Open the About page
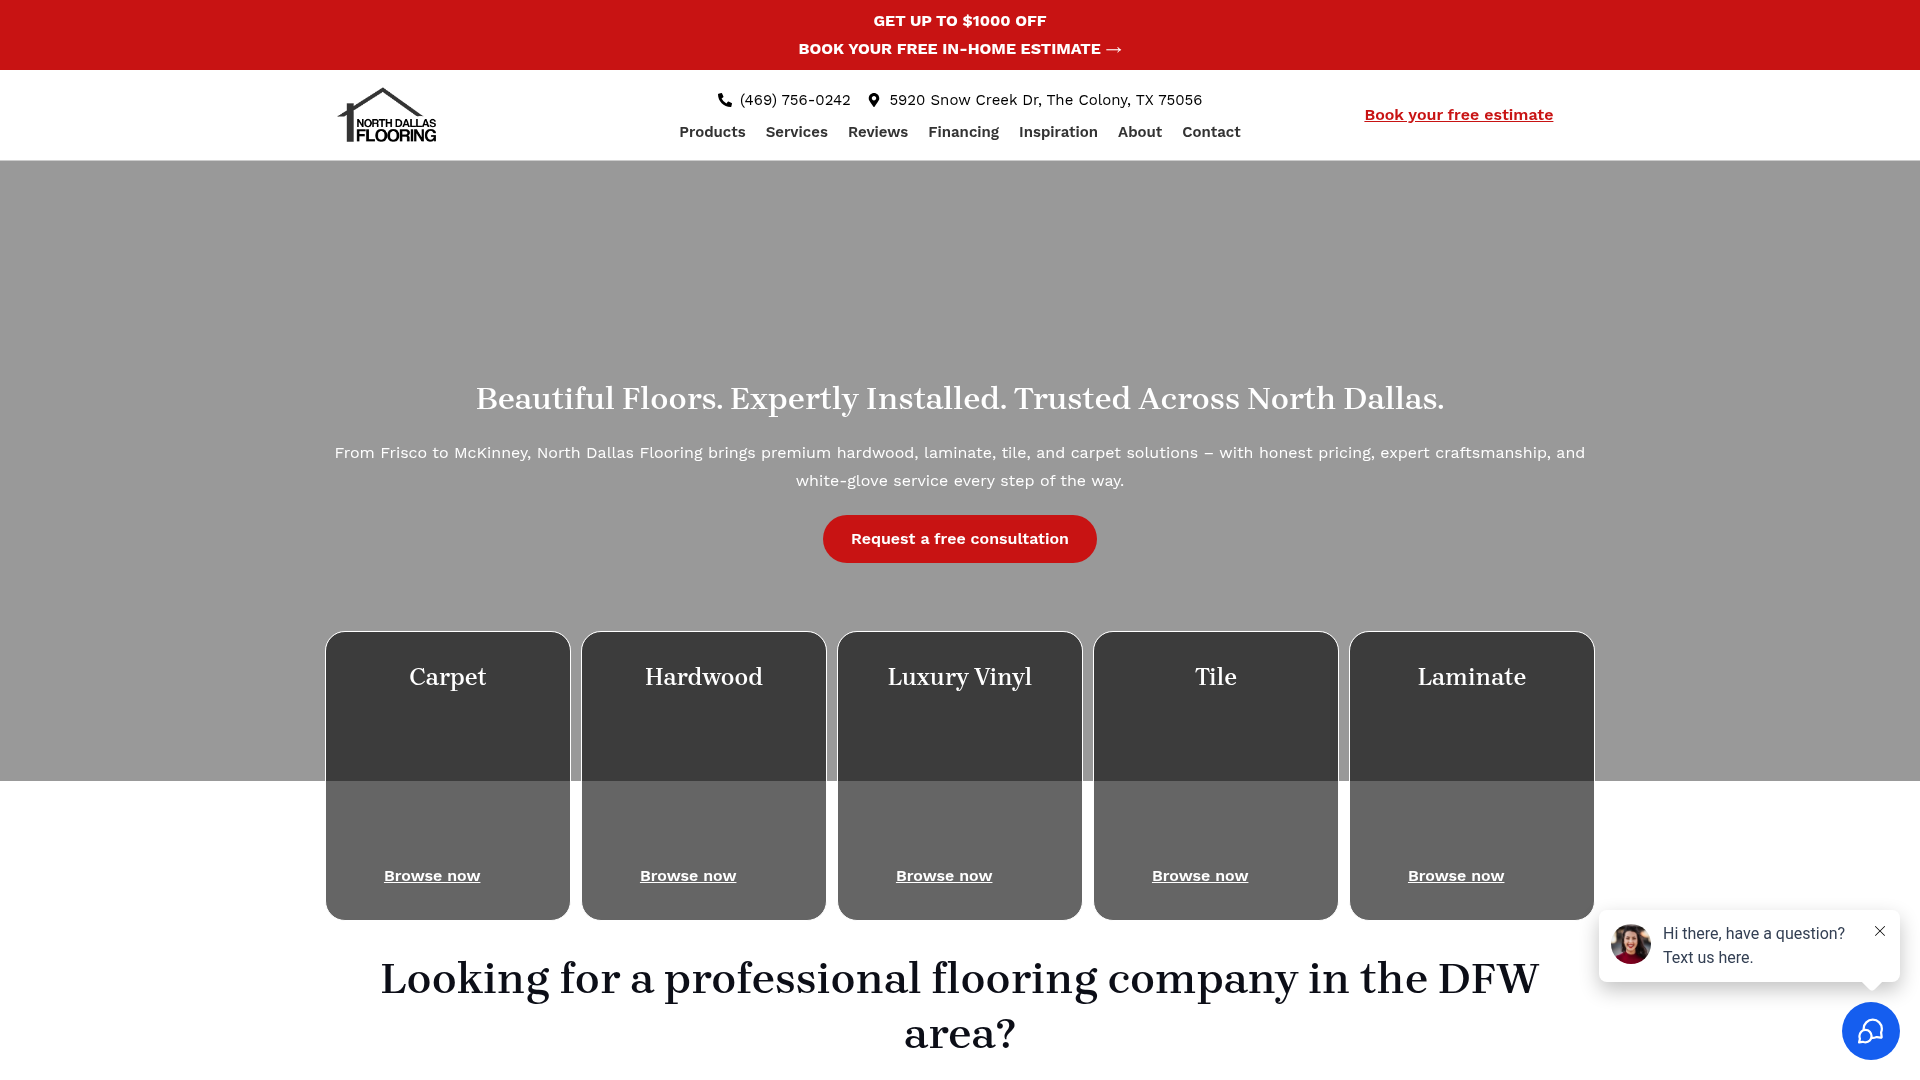The height and width of the screenshot is (1080, 1920). tap(1139, 131)
